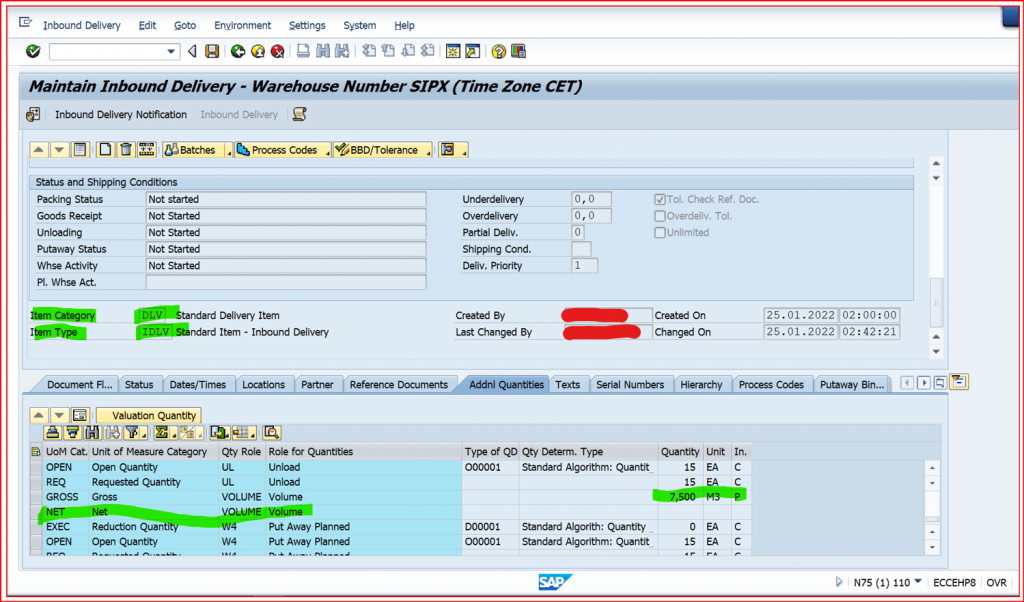Toggle Tol. Check Ref. Doc. checkbox
Screen dimensions: 1024x602
[660, 199]
